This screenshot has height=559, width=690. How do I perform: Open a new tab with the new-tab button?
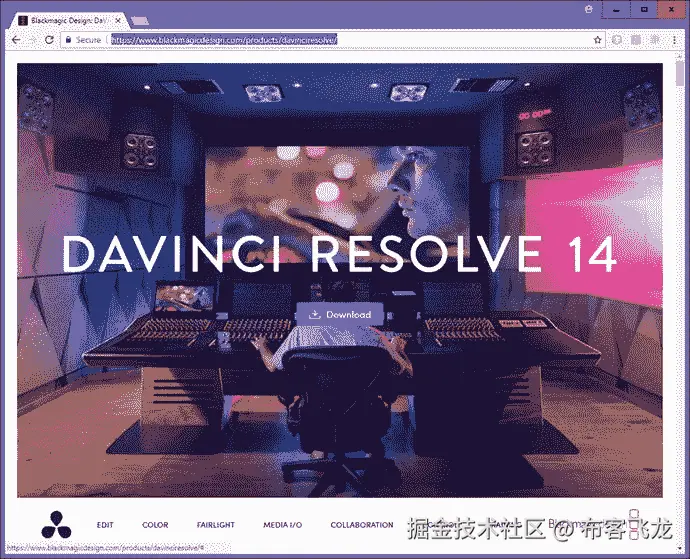140,21
